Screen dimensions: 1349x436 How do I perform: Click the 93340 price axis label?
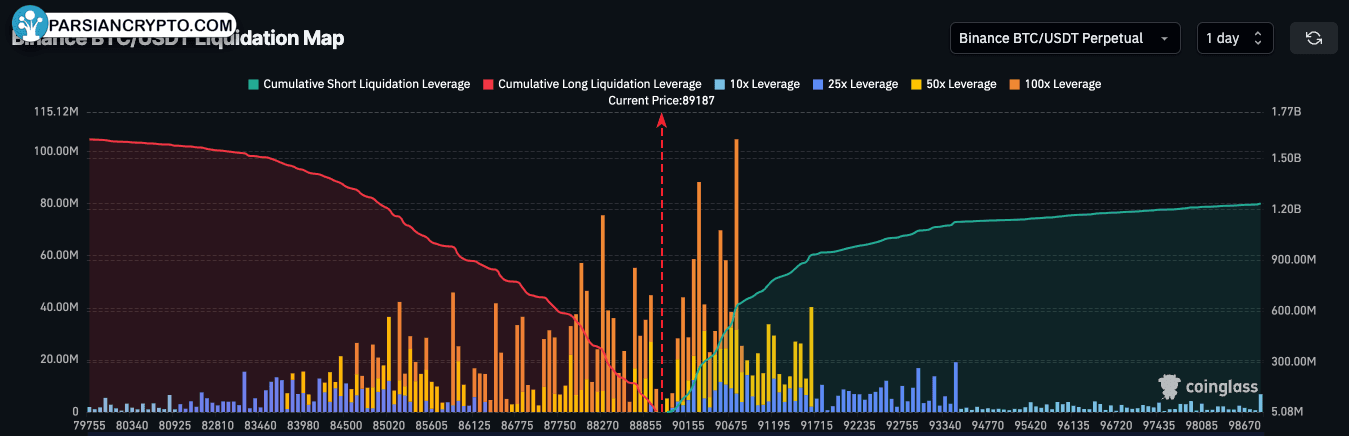944,426
